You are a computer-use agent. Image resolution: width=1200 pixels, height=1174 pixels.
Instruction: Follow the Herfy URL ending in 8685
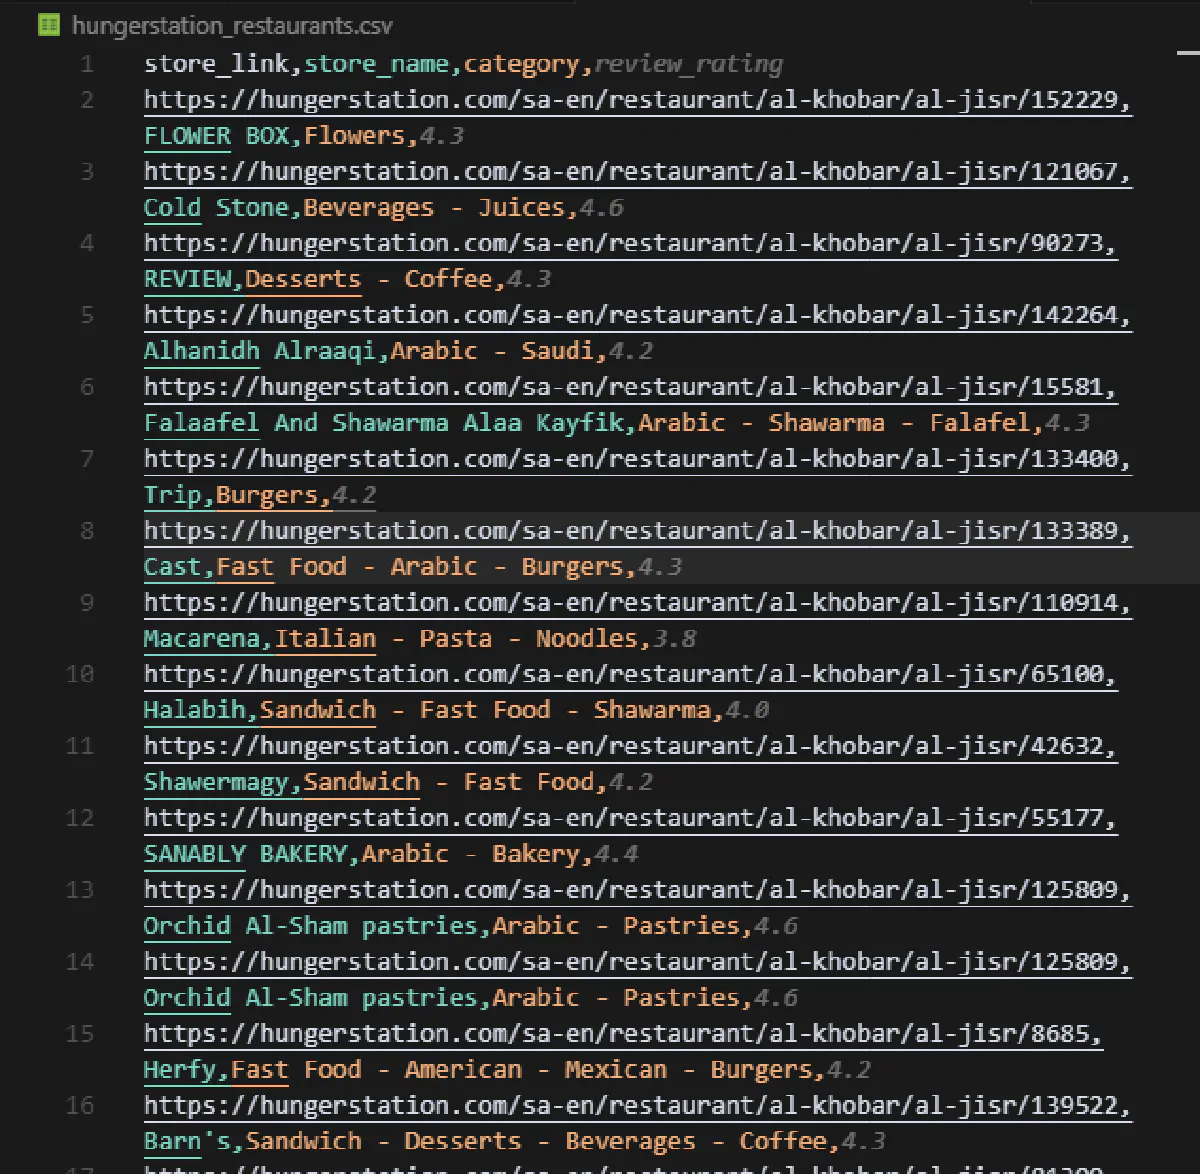click(622, 1034)
